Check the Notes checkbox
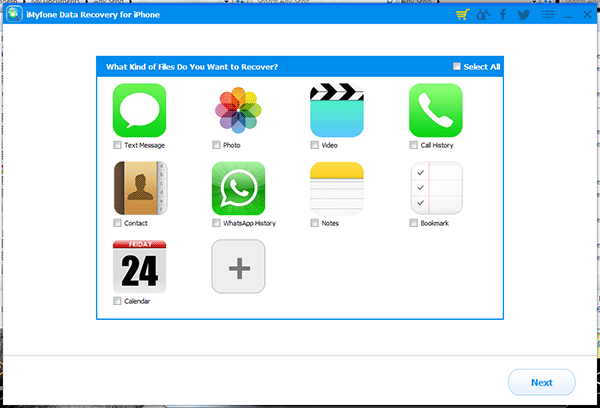Image resolution: width=600 pixels, height=408 pixels. pos(315,223)
